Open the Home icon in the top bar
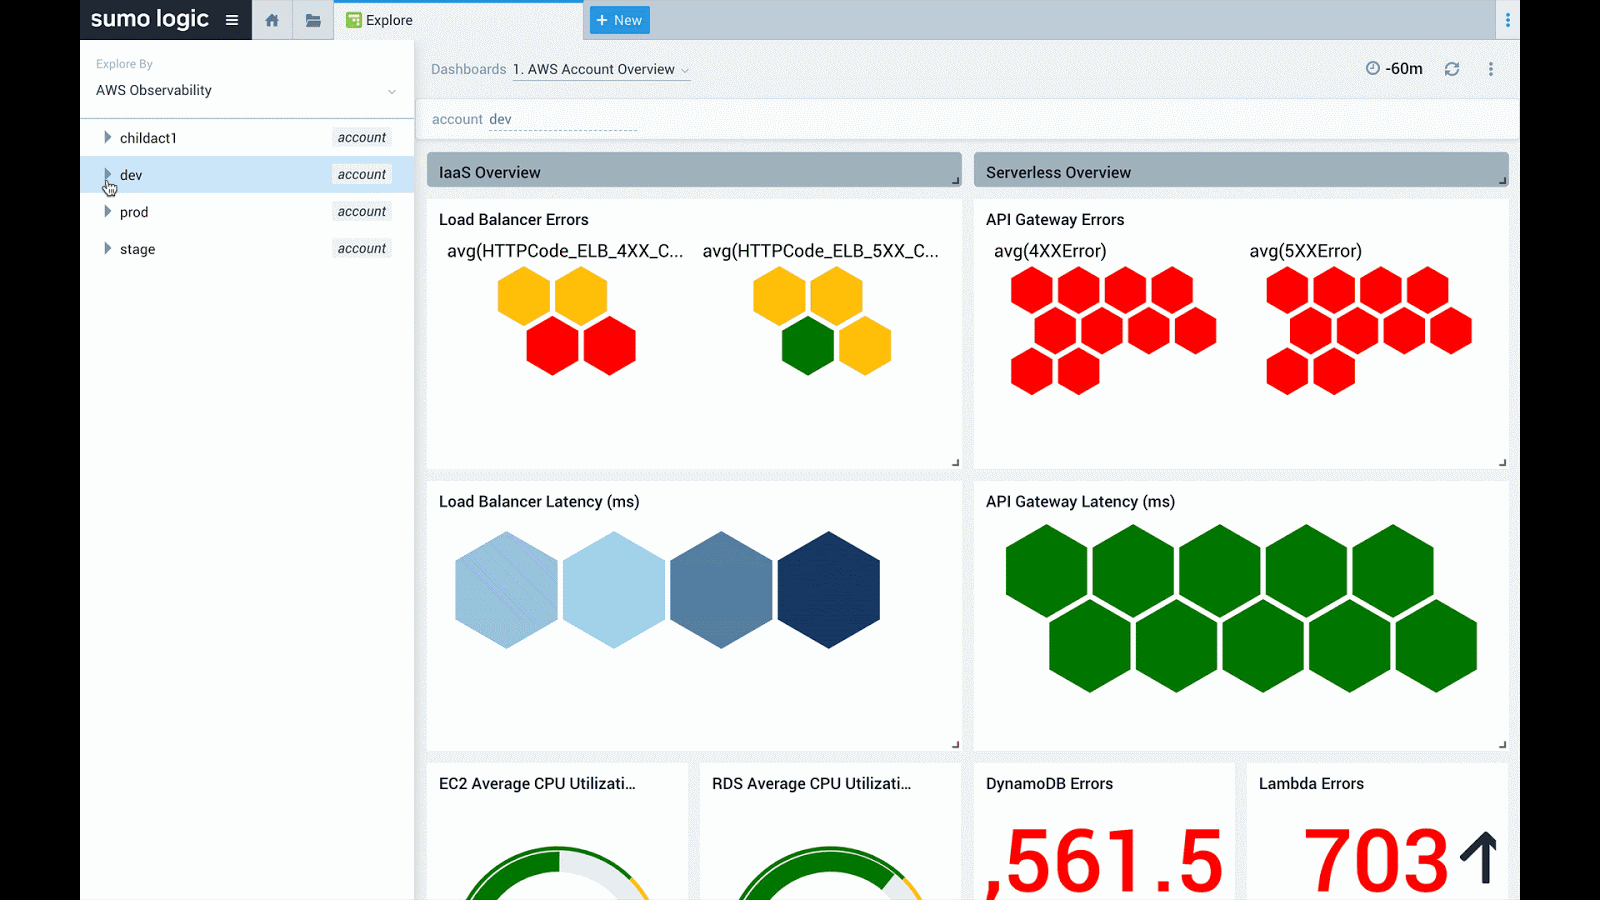 (271, 19)
